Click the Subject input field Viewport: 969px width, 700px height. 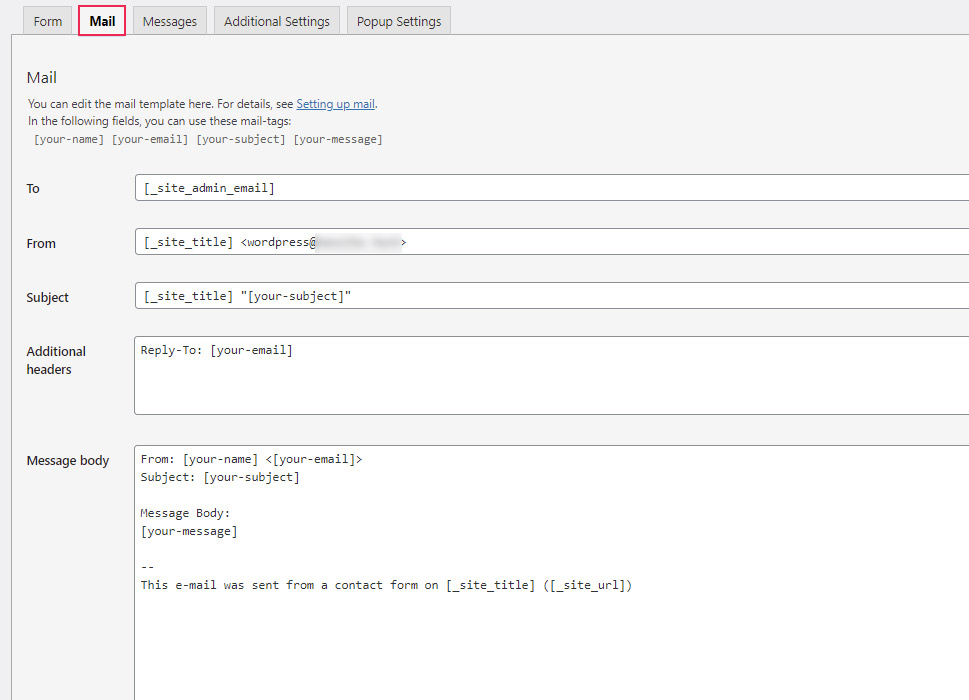point(550,296)
